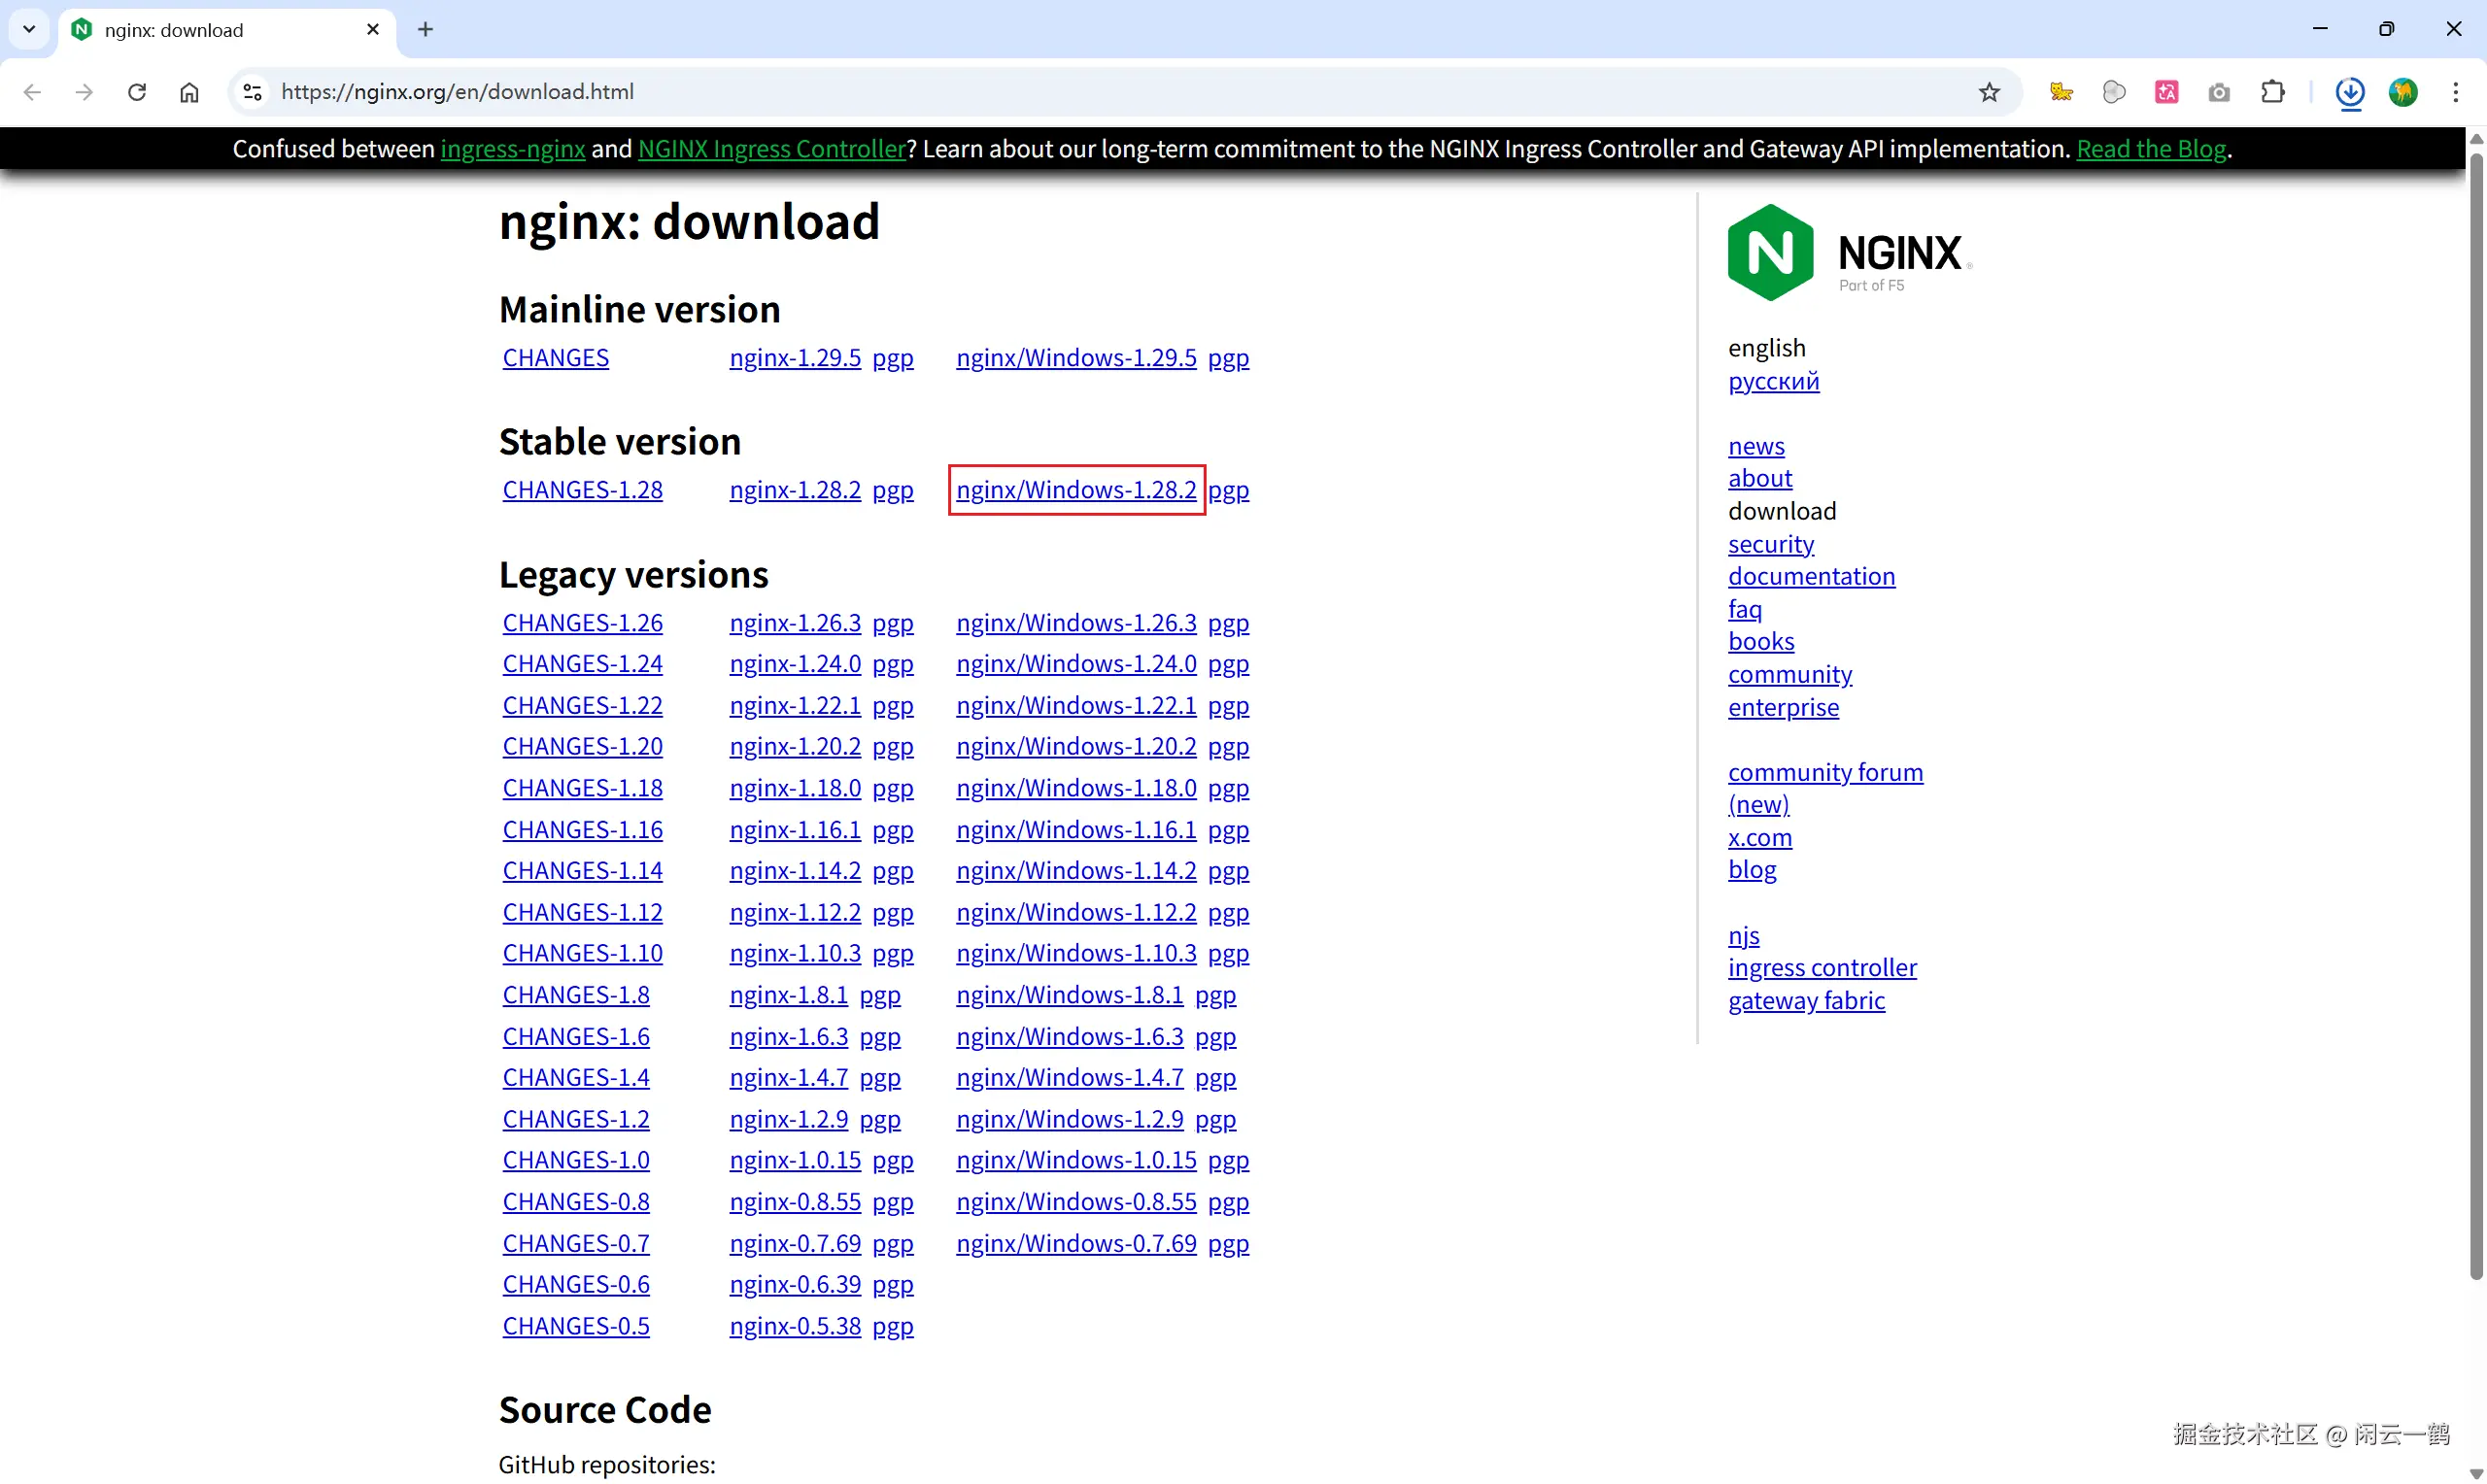The image size is (2487, 1484).
Task: Click the reload page icon
Action: click(137, 92)
